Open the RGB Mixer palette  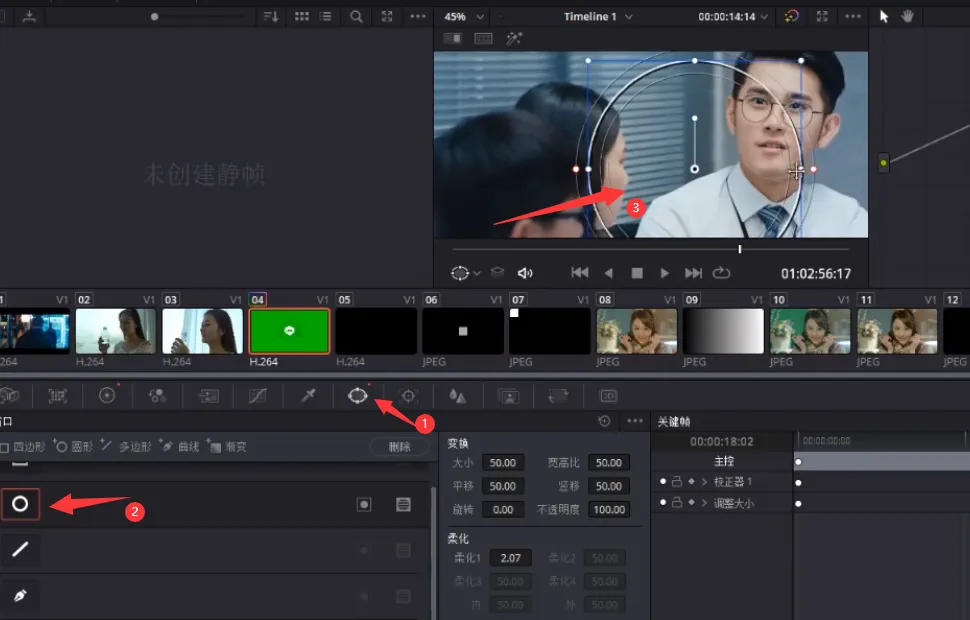[x=157, y=396]
